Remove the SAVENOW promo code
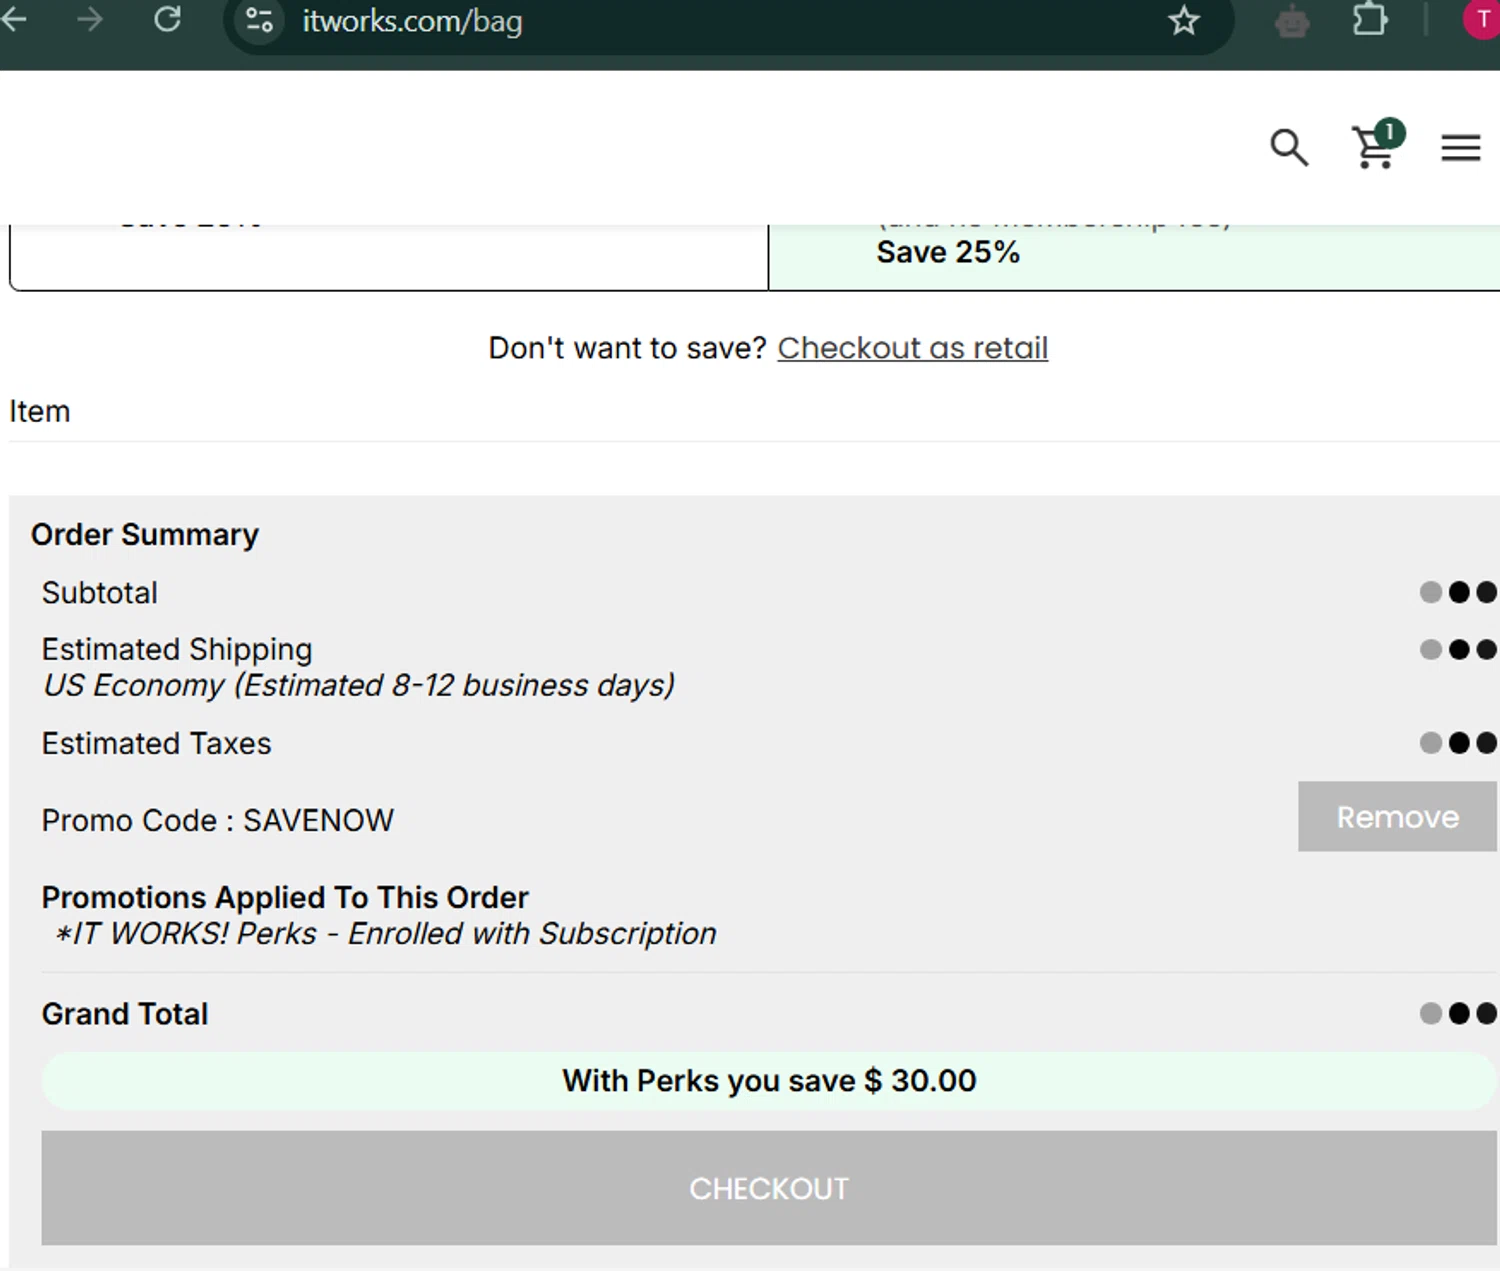The image size is (1500, 1271). point(1397,817)
